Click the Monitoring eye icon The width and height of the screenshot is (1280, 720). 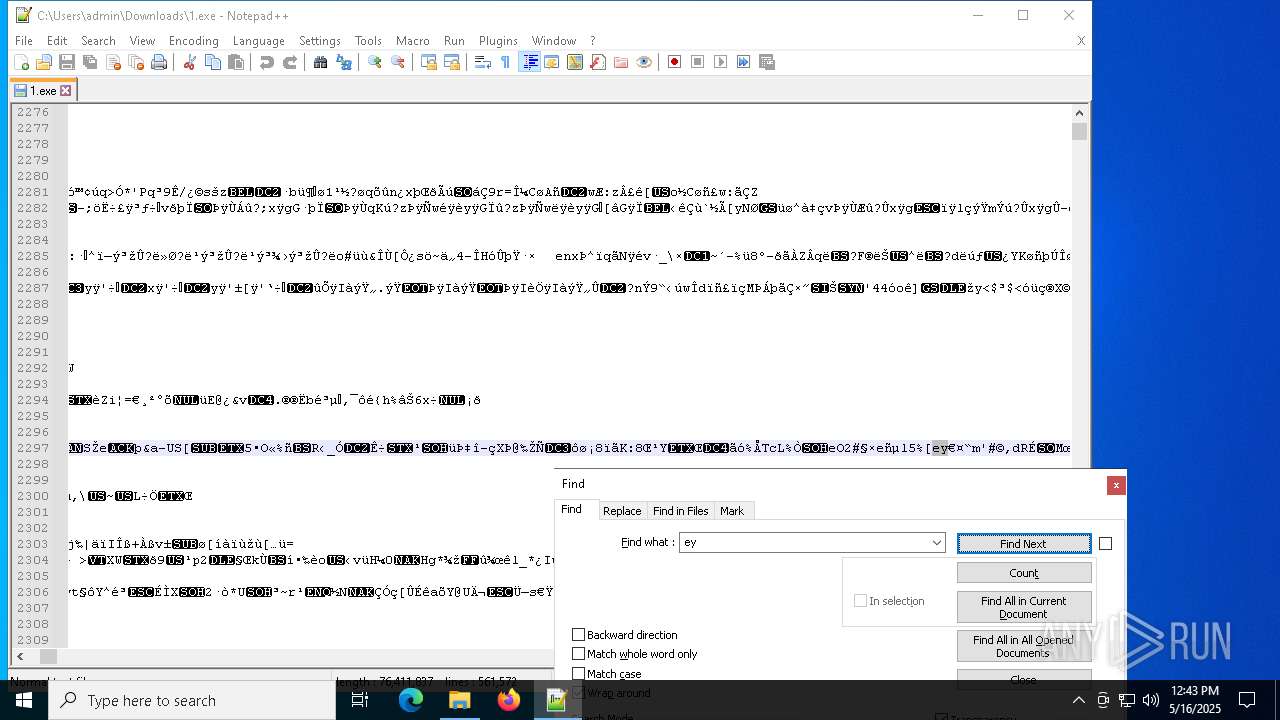pyautogui.click(x=644, y=62)
